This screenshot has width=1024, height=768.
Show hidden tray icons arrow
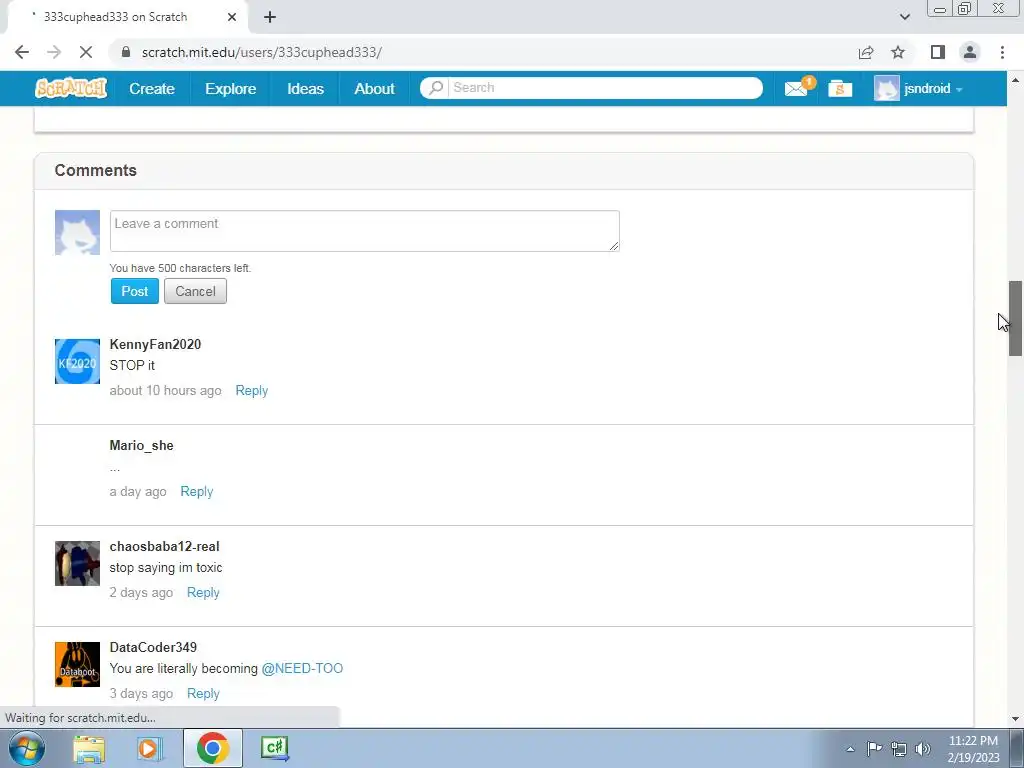tap(850, 749)
